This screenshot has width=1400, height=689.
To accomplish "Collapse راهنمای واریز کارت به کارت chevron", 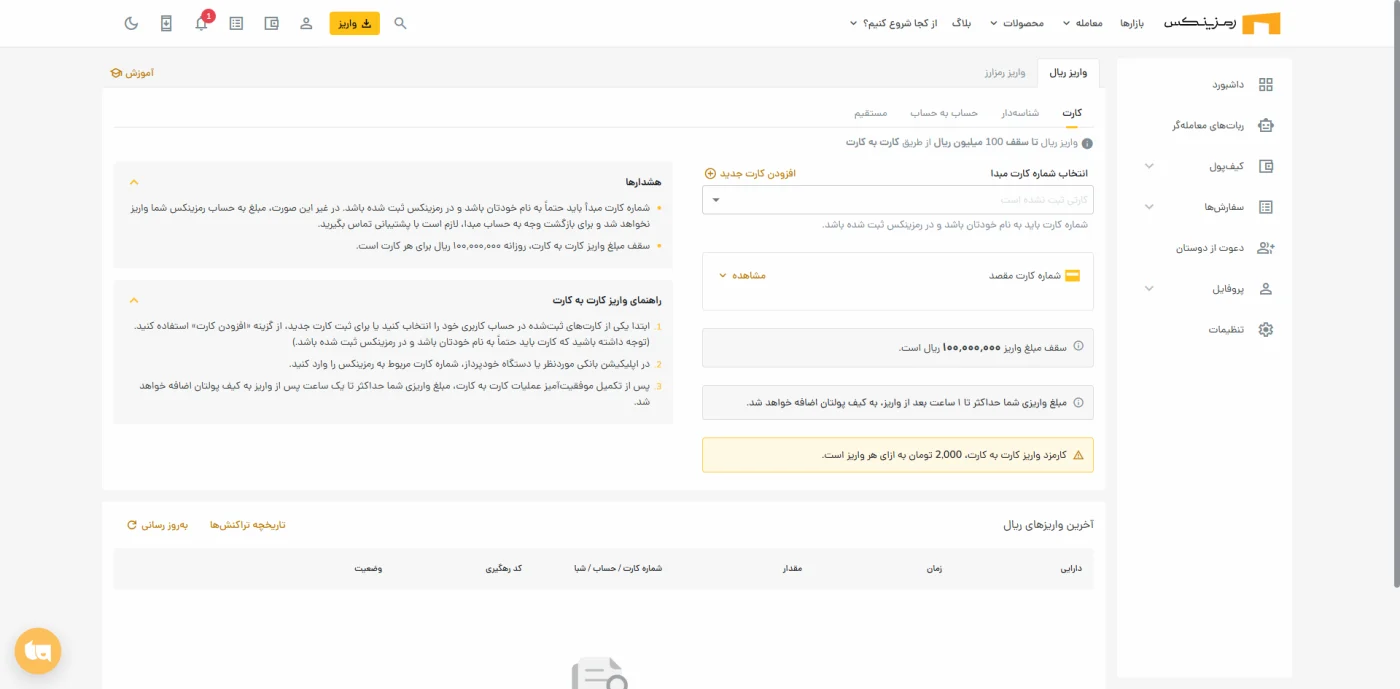I will tap(134, 300).
